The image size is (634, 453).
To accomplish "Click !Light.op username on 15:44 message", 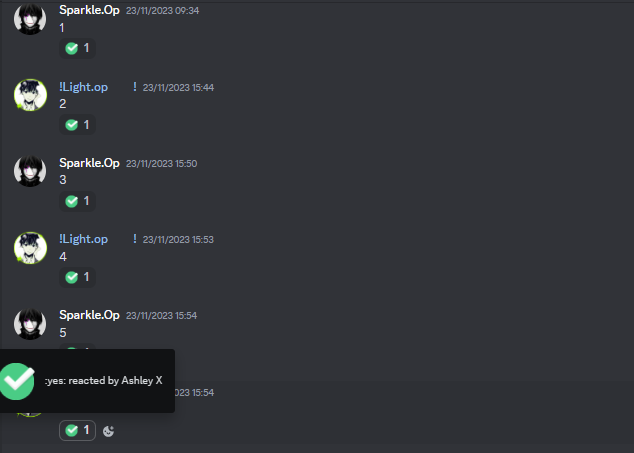I will (x=84, y=87).
